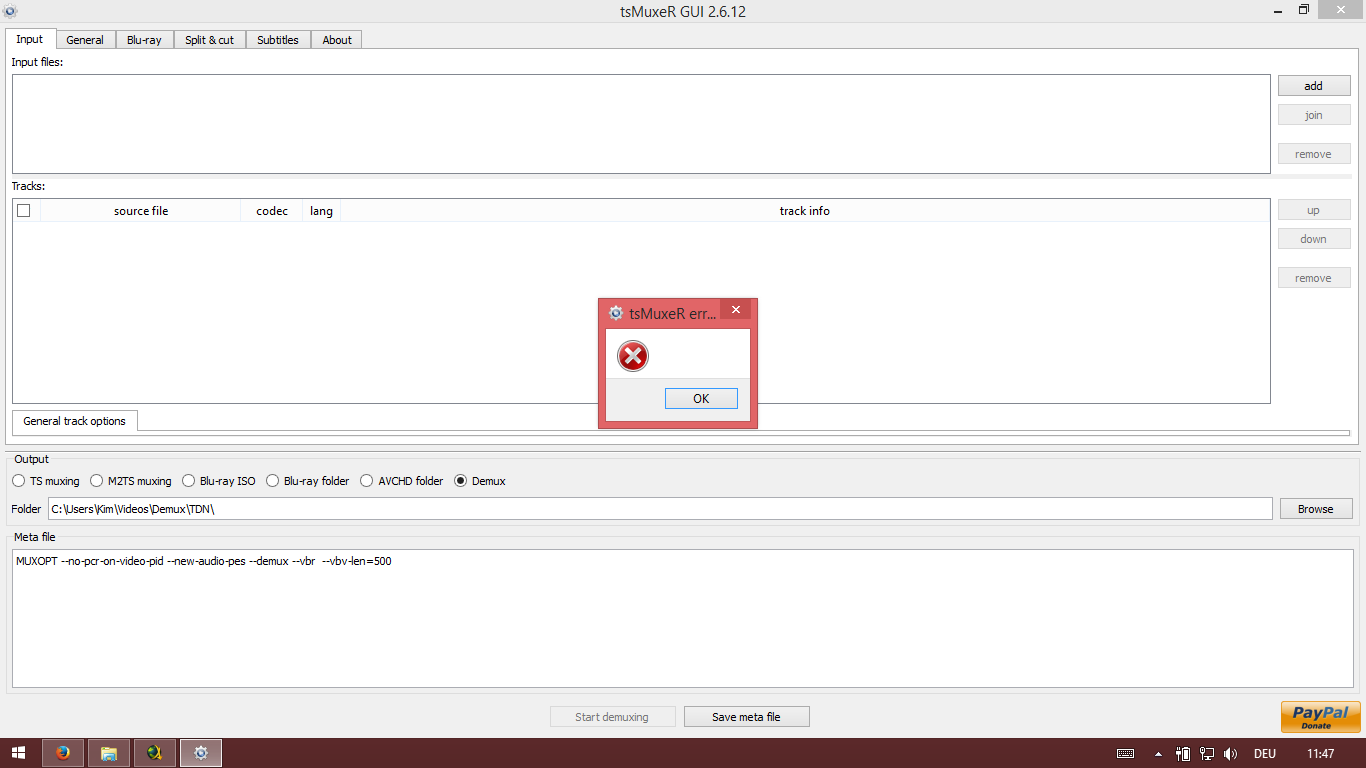Open the Windows Start menu
Screen dimensions: 1366x768
coord(19,753)
